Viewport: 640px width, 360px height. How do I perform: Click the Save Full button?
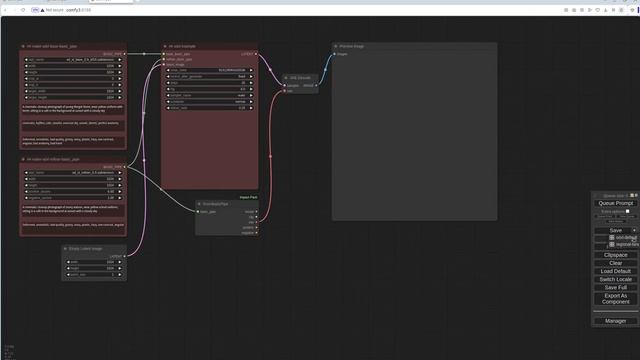click(x=616, y=288)
